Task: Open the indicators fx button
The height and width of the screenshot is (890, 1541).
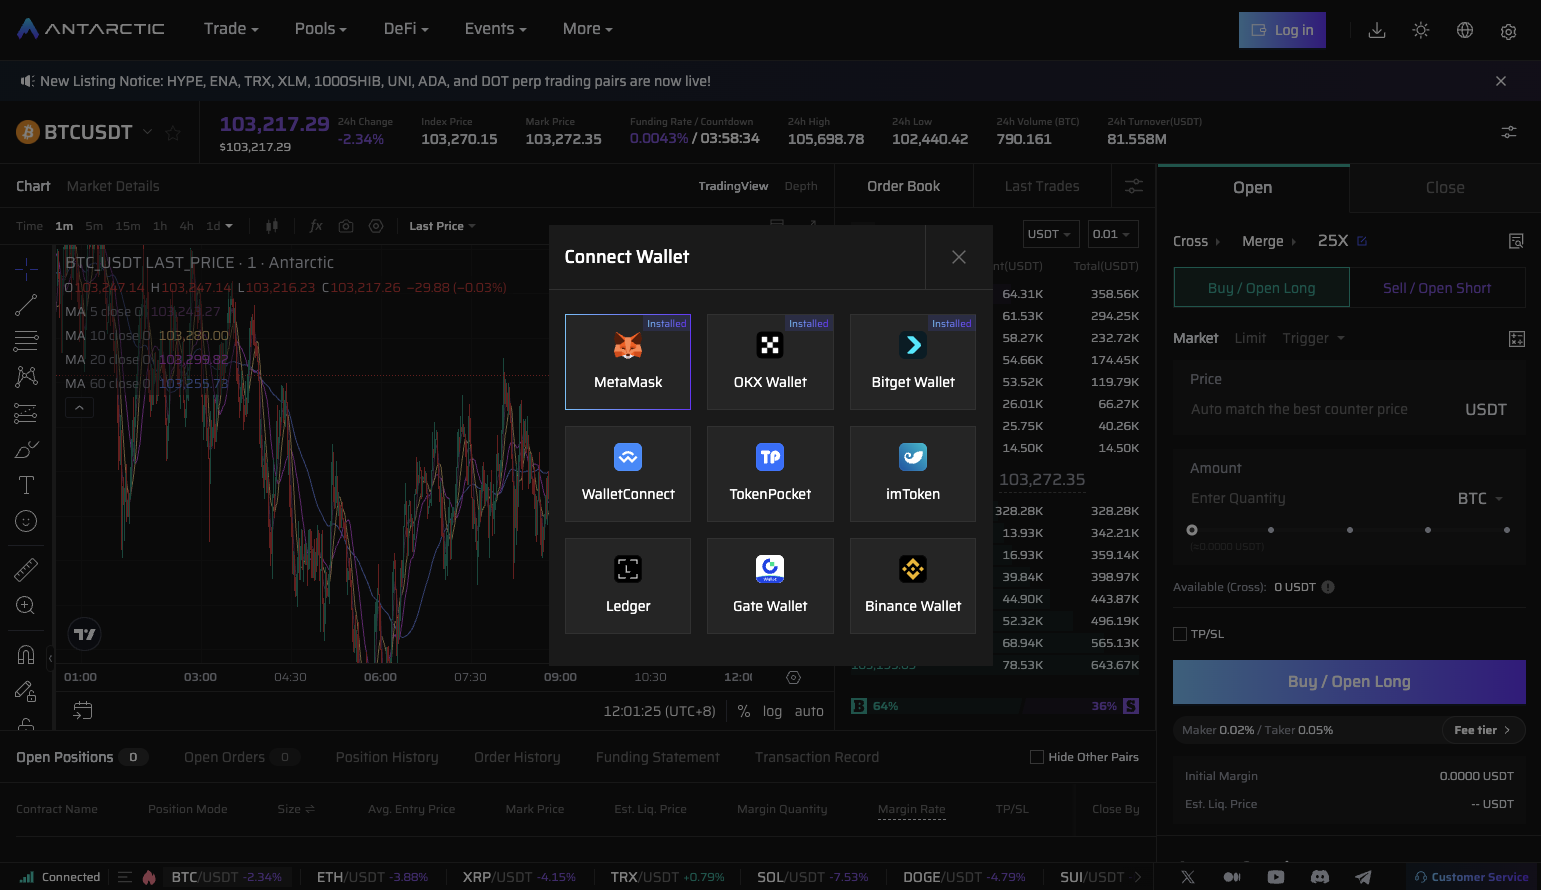Action: (316, 226)
